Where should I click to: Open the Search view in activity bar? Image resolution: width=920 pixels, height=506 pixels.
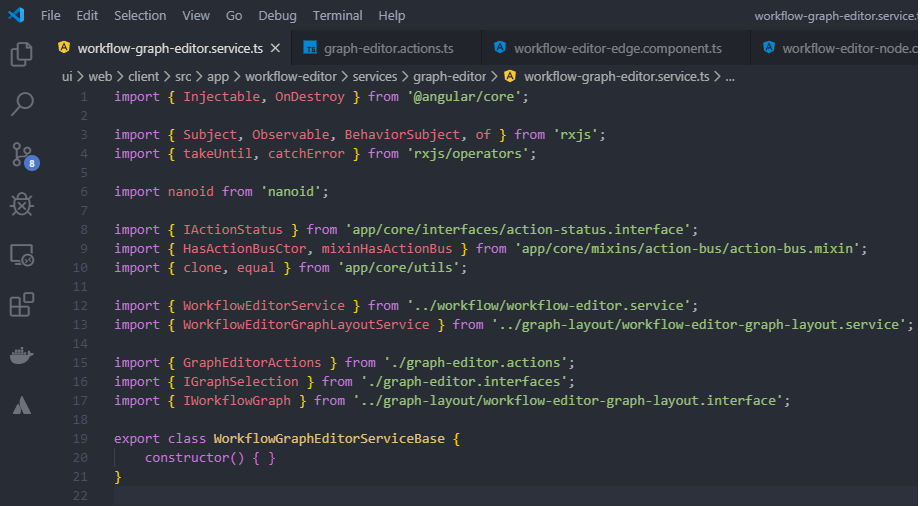click(x=22, y=104)
